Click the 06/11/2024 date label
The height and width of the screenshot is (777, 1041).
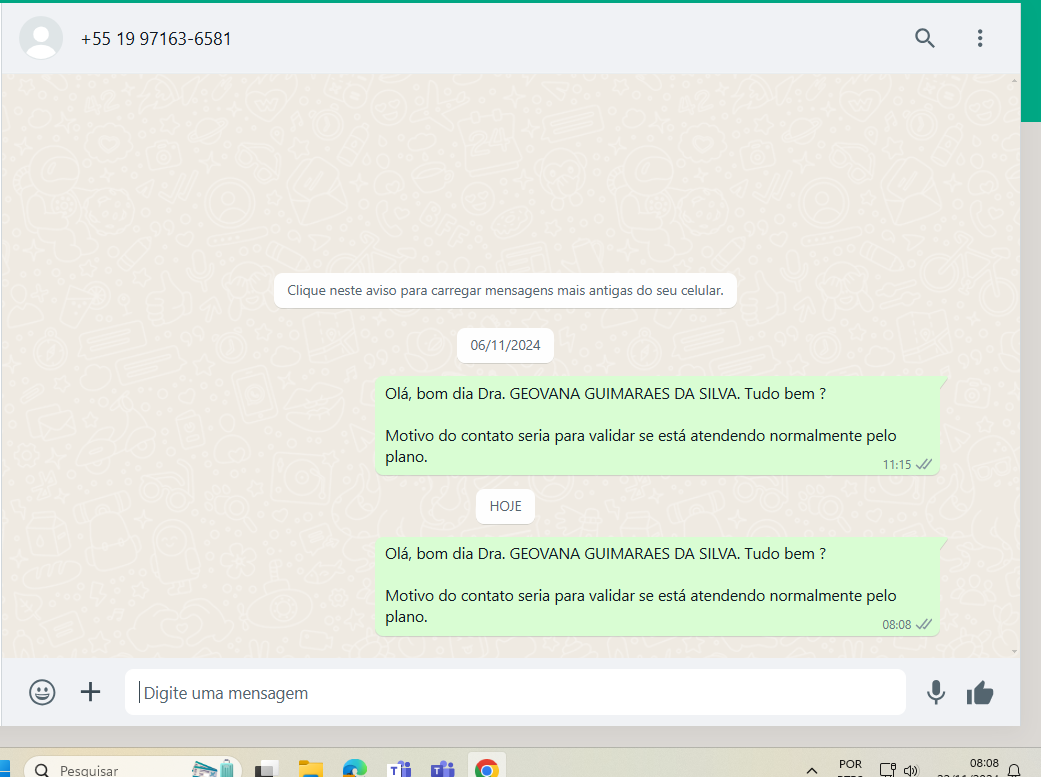pyautogui.click(x=505, y=346)
